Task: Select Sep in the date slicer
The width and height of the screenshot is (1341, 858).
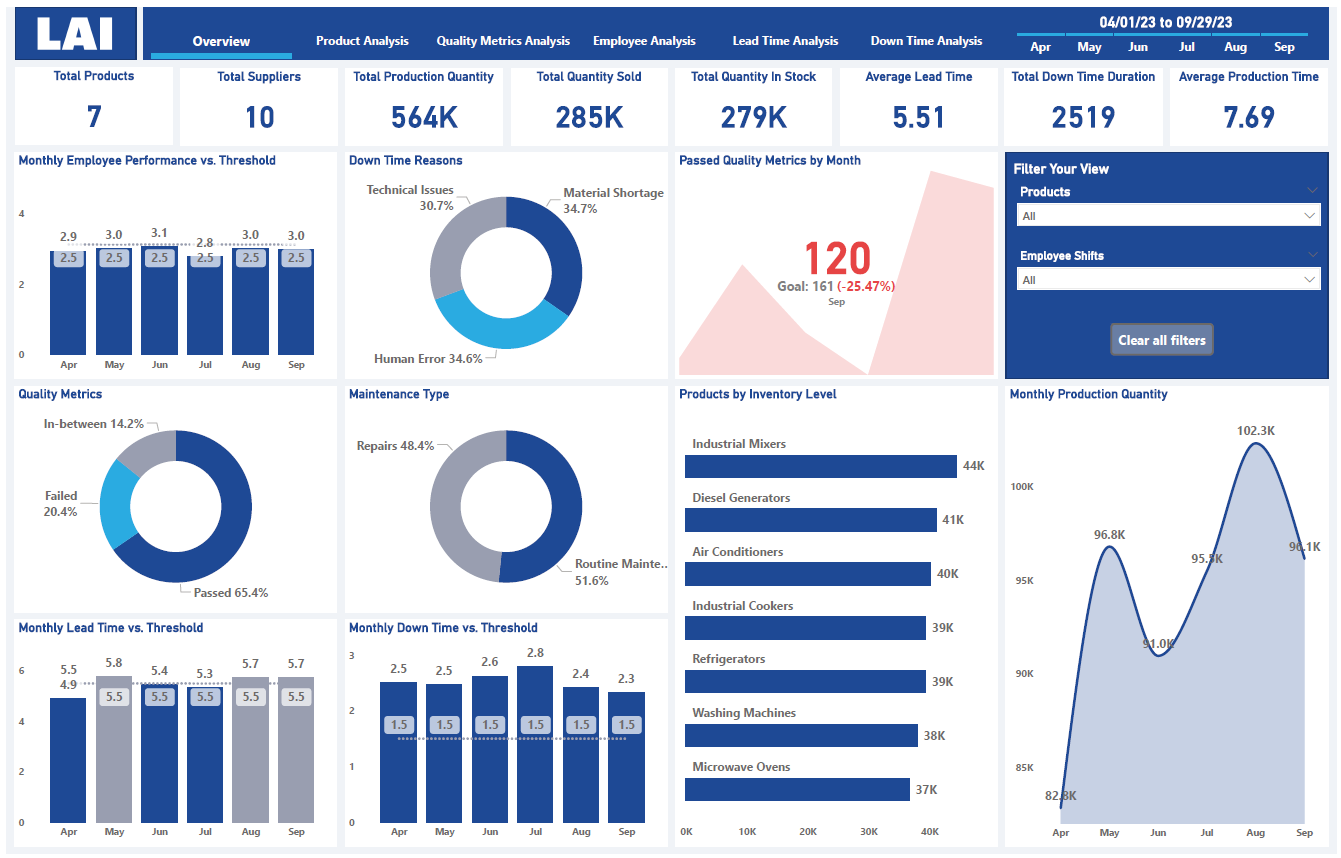Action: pyautogui.click(x=1284, y=47)
